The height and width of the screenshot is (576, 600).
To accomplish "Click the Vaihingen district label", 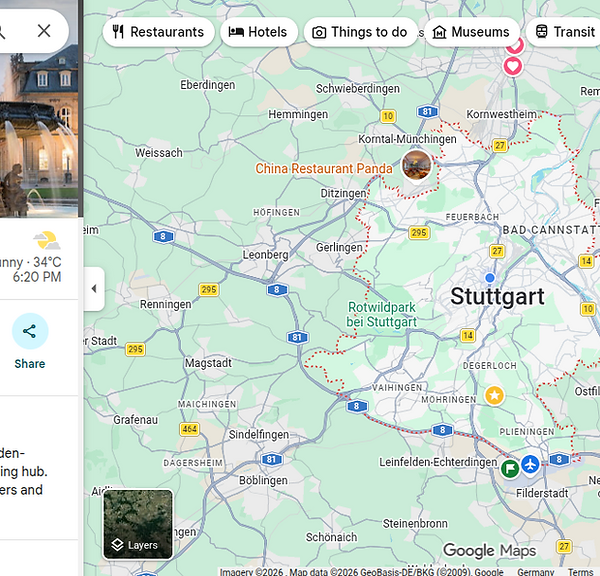I will point(397,388).
